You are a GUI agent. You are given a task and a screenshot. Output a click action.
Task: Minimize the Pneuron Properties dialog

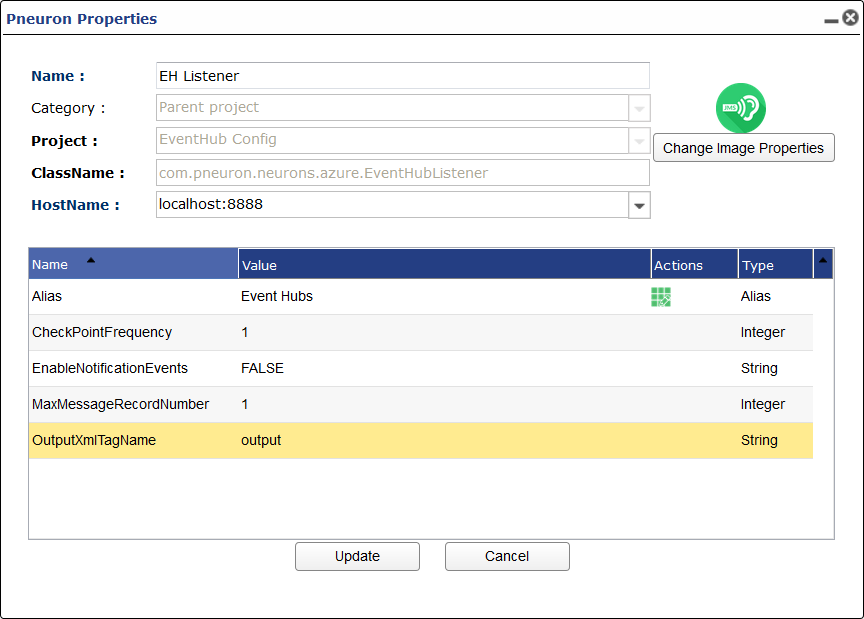click(x=831, y=21)
